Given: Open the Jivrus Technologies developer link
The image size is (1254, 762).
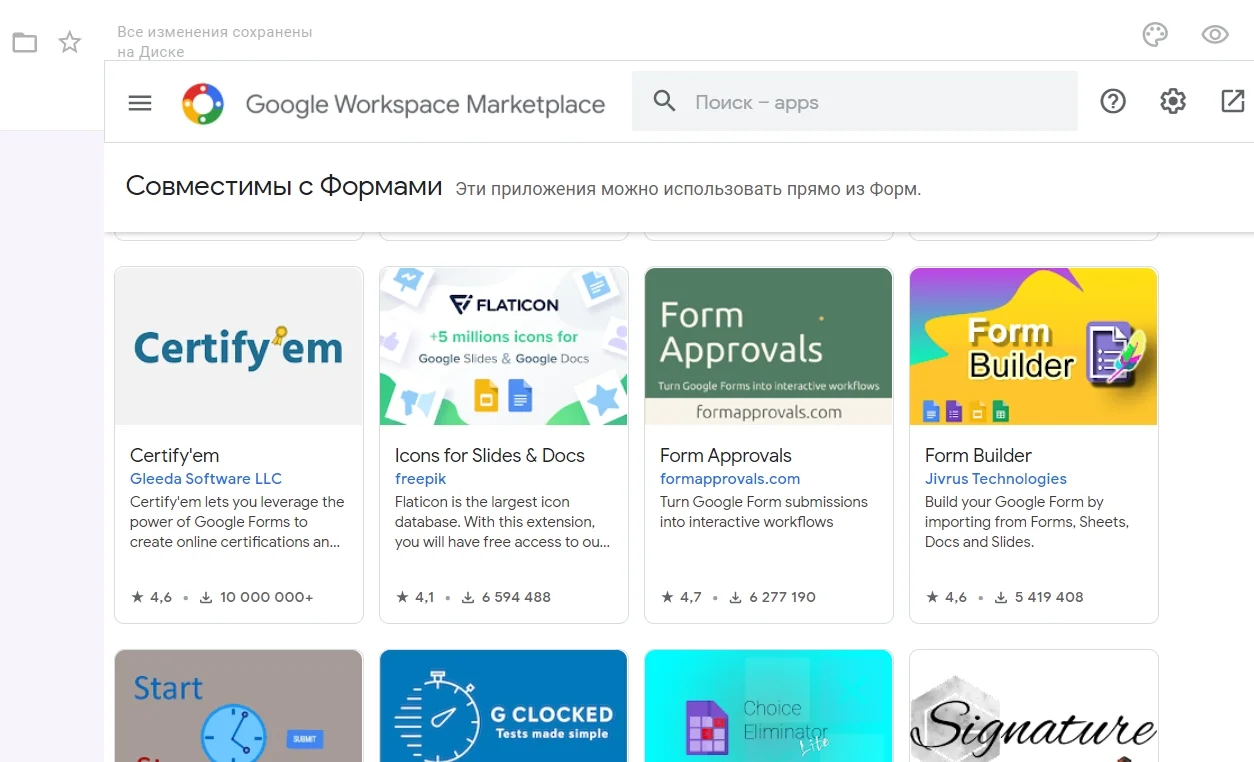Looking at the screenshot, I should [995, 479].
